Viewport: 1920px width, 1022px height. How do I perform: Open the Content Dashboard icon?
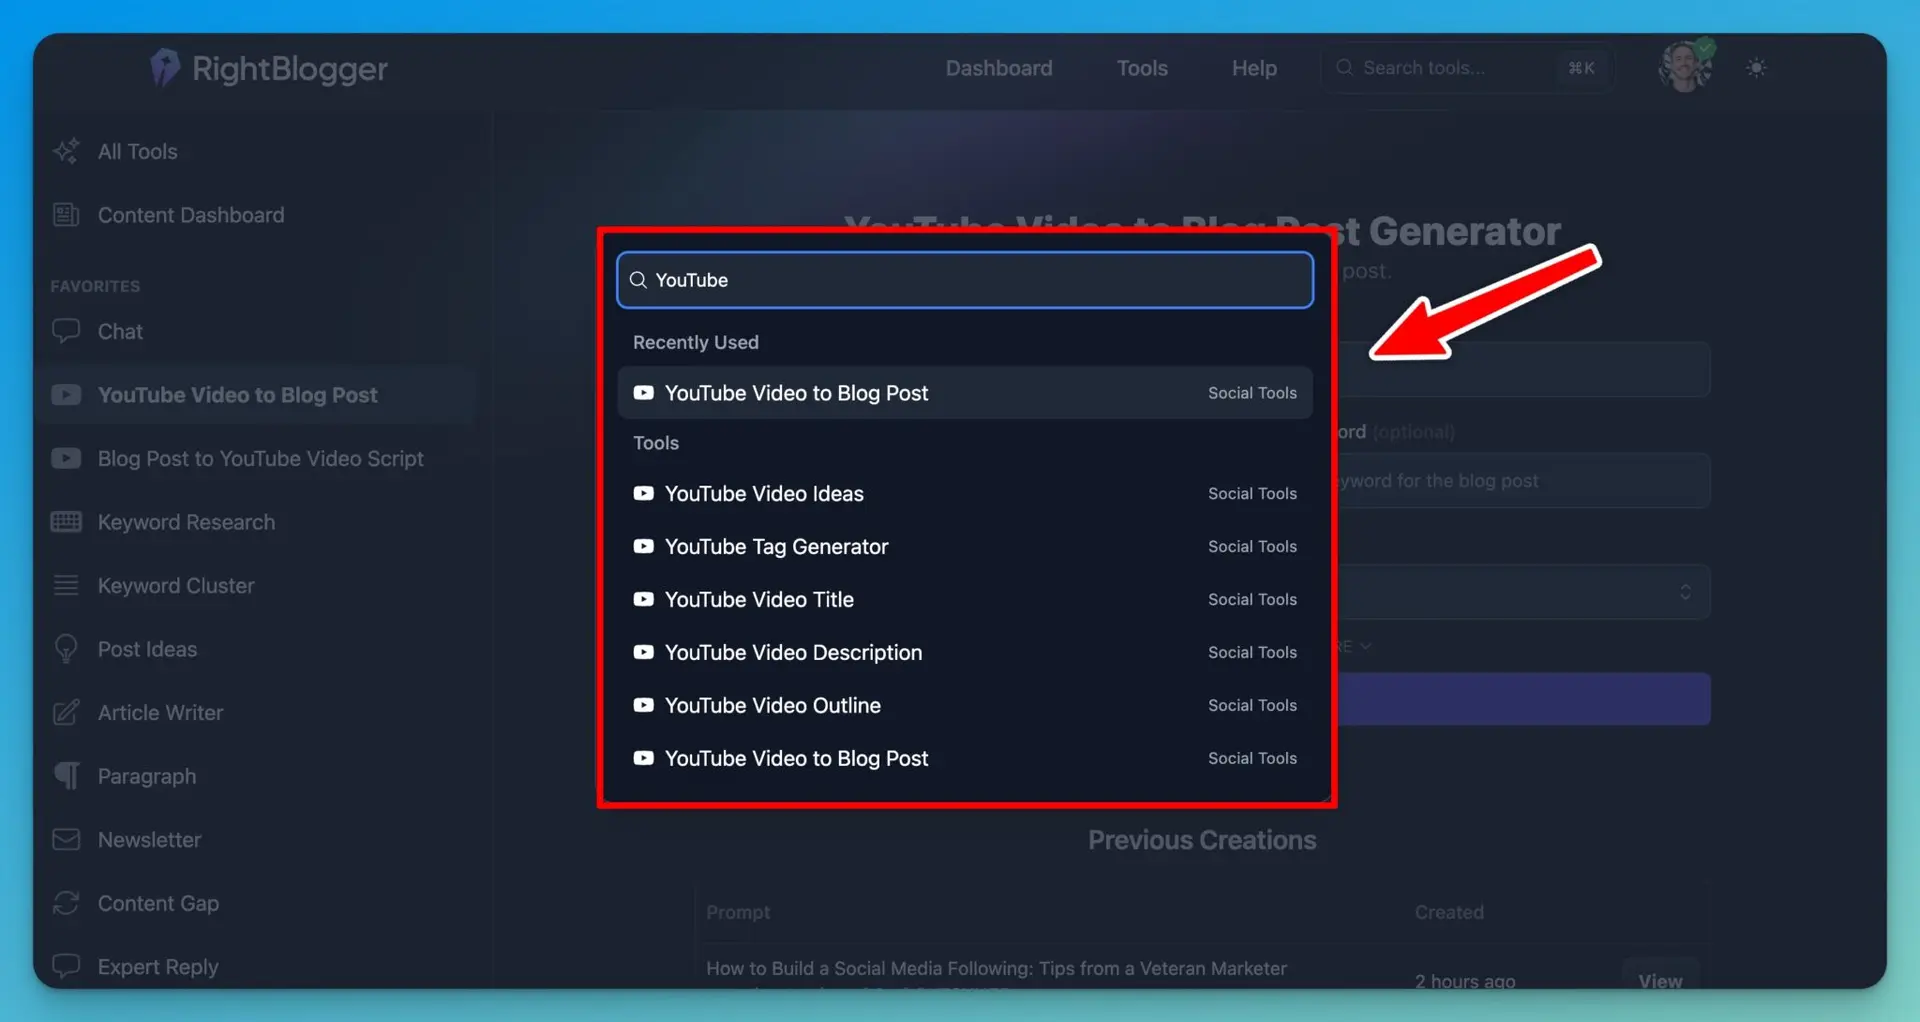(x=66, y=214)
